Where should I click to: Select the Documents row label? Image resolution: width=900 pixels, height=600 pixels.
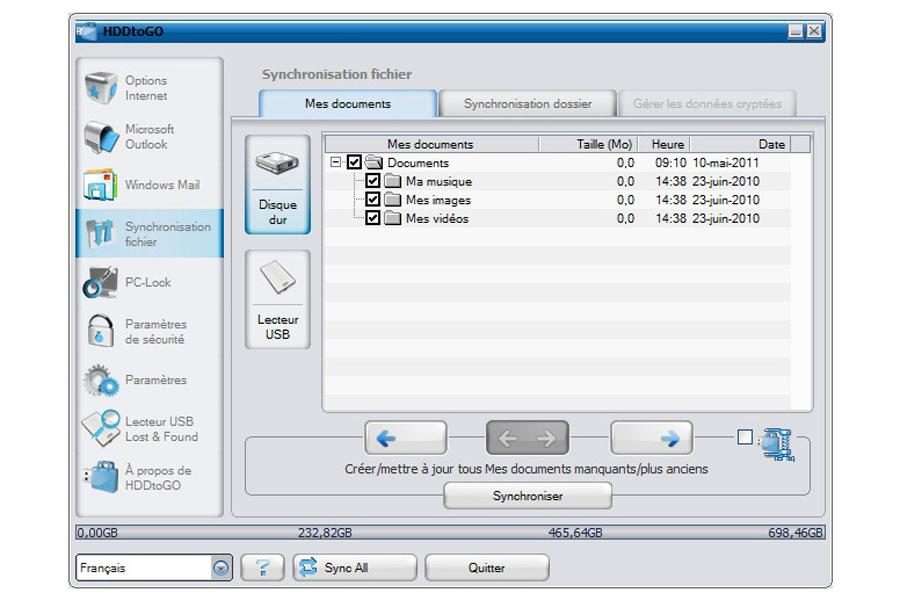click(418, 162)
